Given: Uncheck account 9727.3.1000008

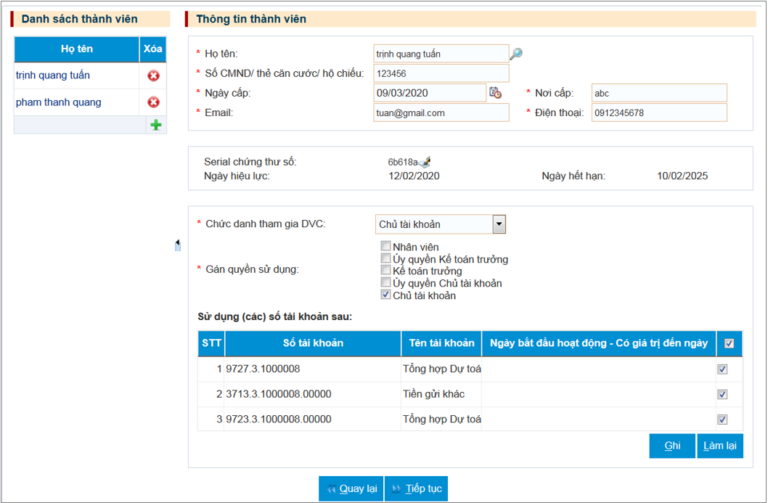Looking at the screenshot, I should [722, 369].
